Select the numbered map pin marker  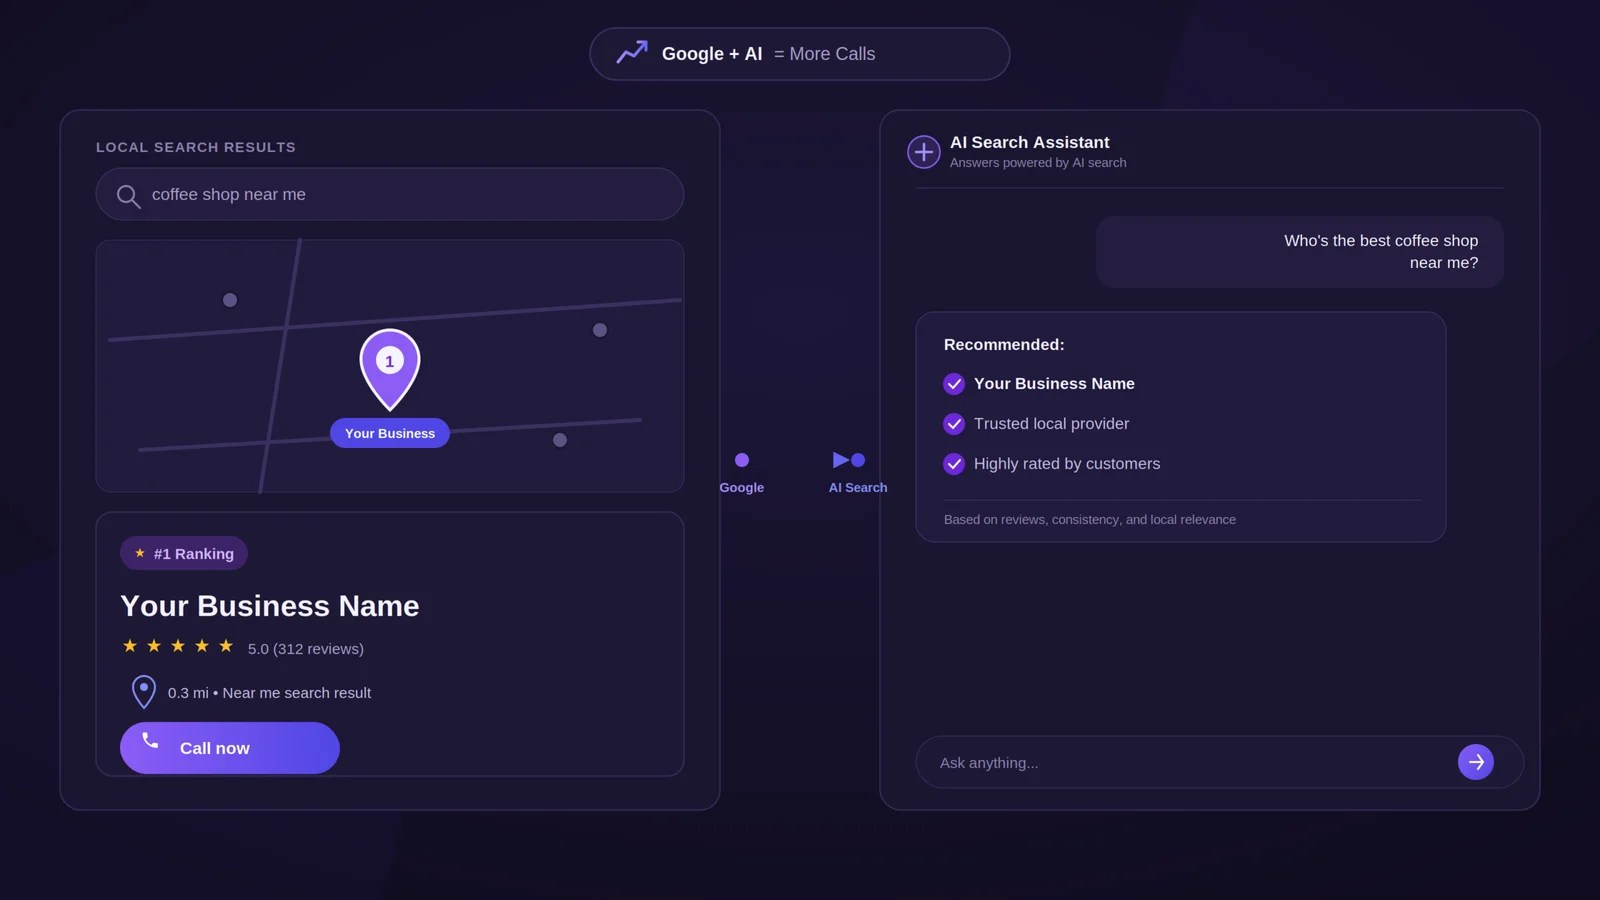(x=390, y=369)
